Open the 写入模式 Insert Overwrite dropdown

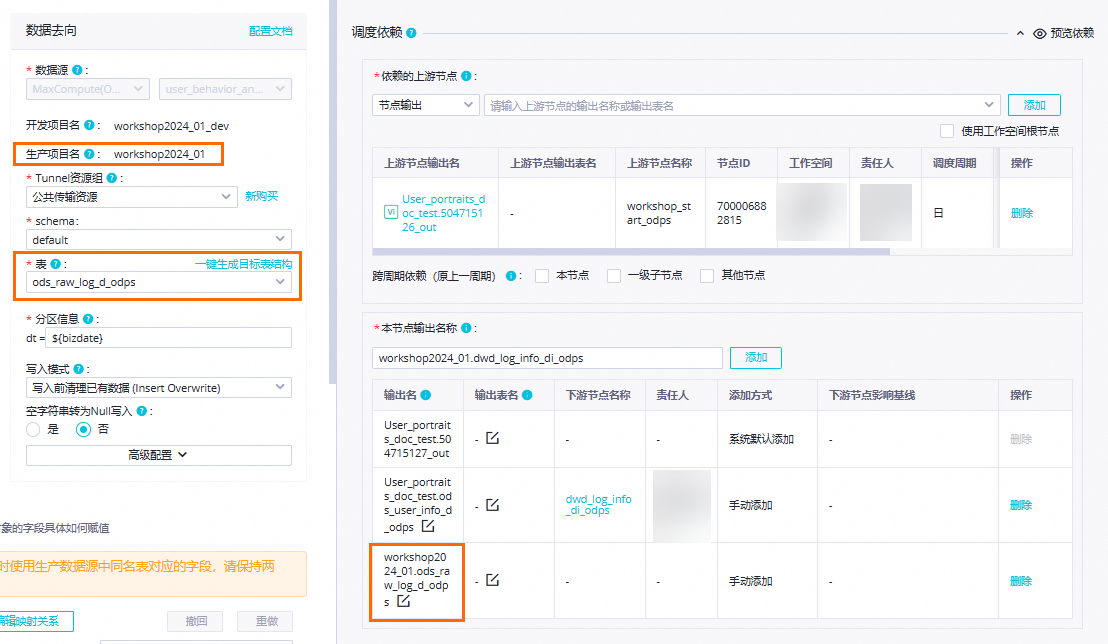click(x=159, y=387)
